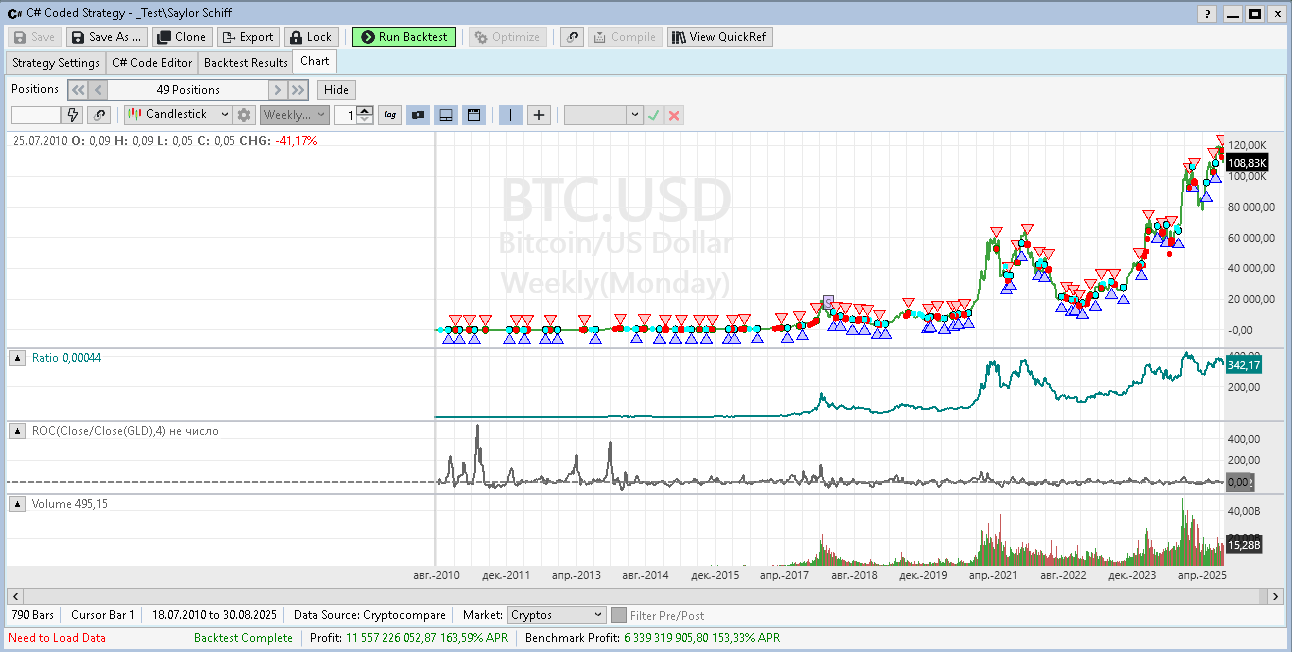Image resolution: width=1292 pixels, height=652 pixels.
Task: Jump to the last position arrow
Action: [x=297, y=90]
